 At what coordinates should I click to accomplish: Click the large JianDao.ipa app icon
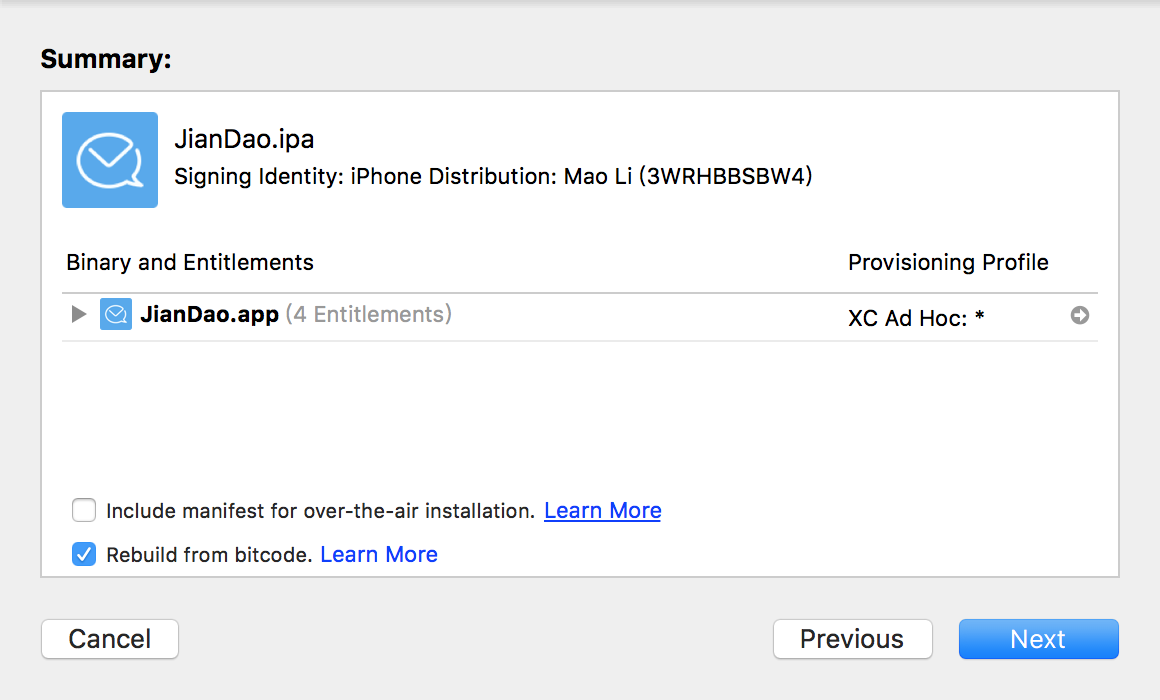[110, 160]
